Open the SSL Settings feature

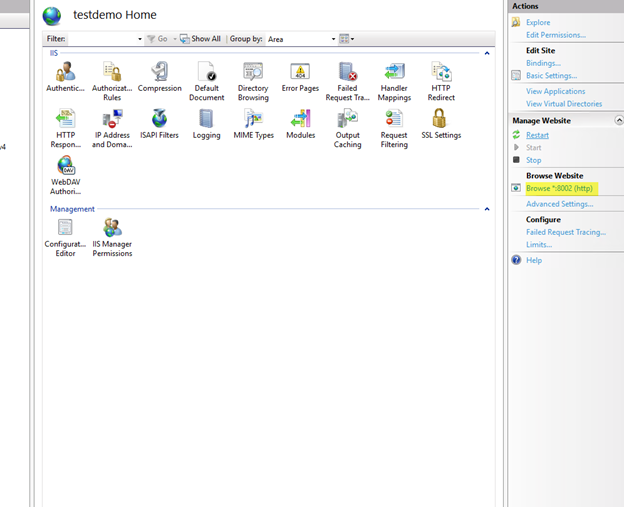point(441,120)
